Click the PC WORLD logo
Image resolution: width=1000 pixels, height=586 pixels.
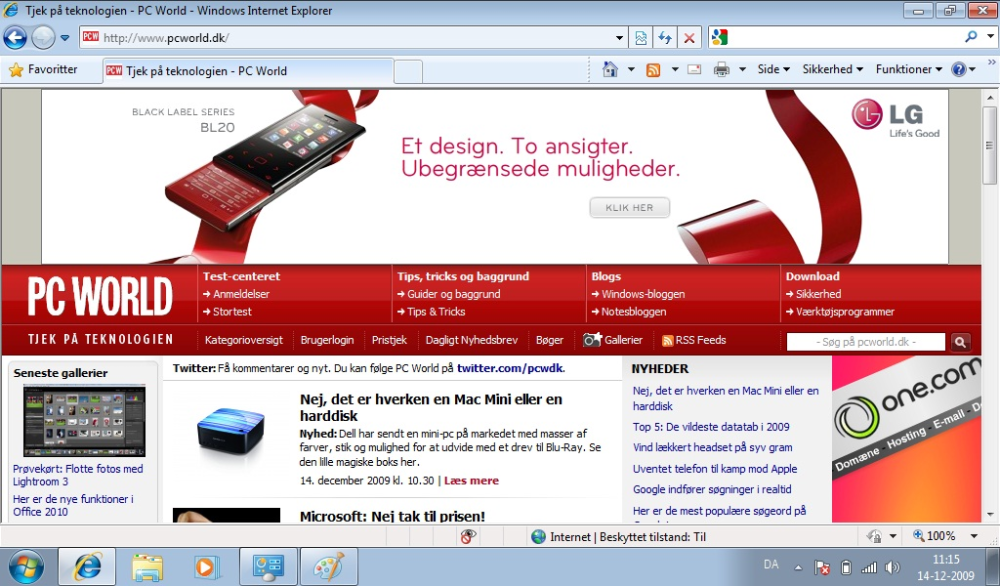click(99, 296)
